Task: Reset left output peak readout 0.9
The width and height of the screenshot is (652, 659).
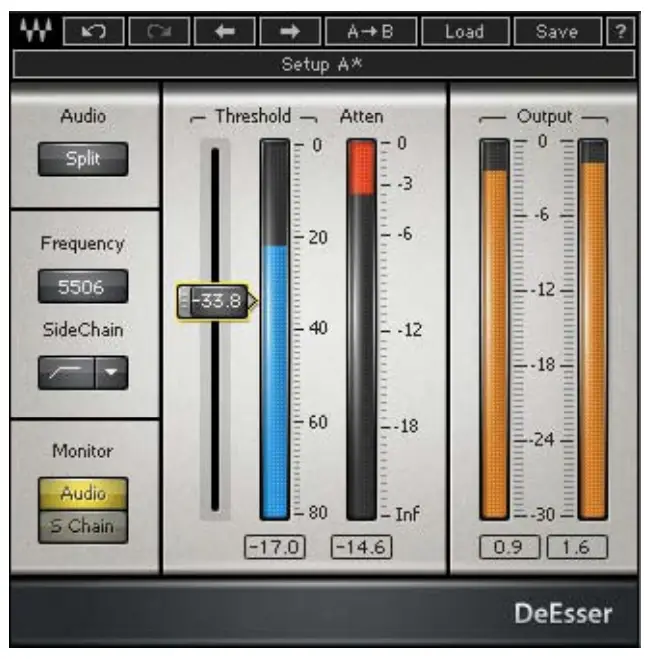Action: point(509,547)
